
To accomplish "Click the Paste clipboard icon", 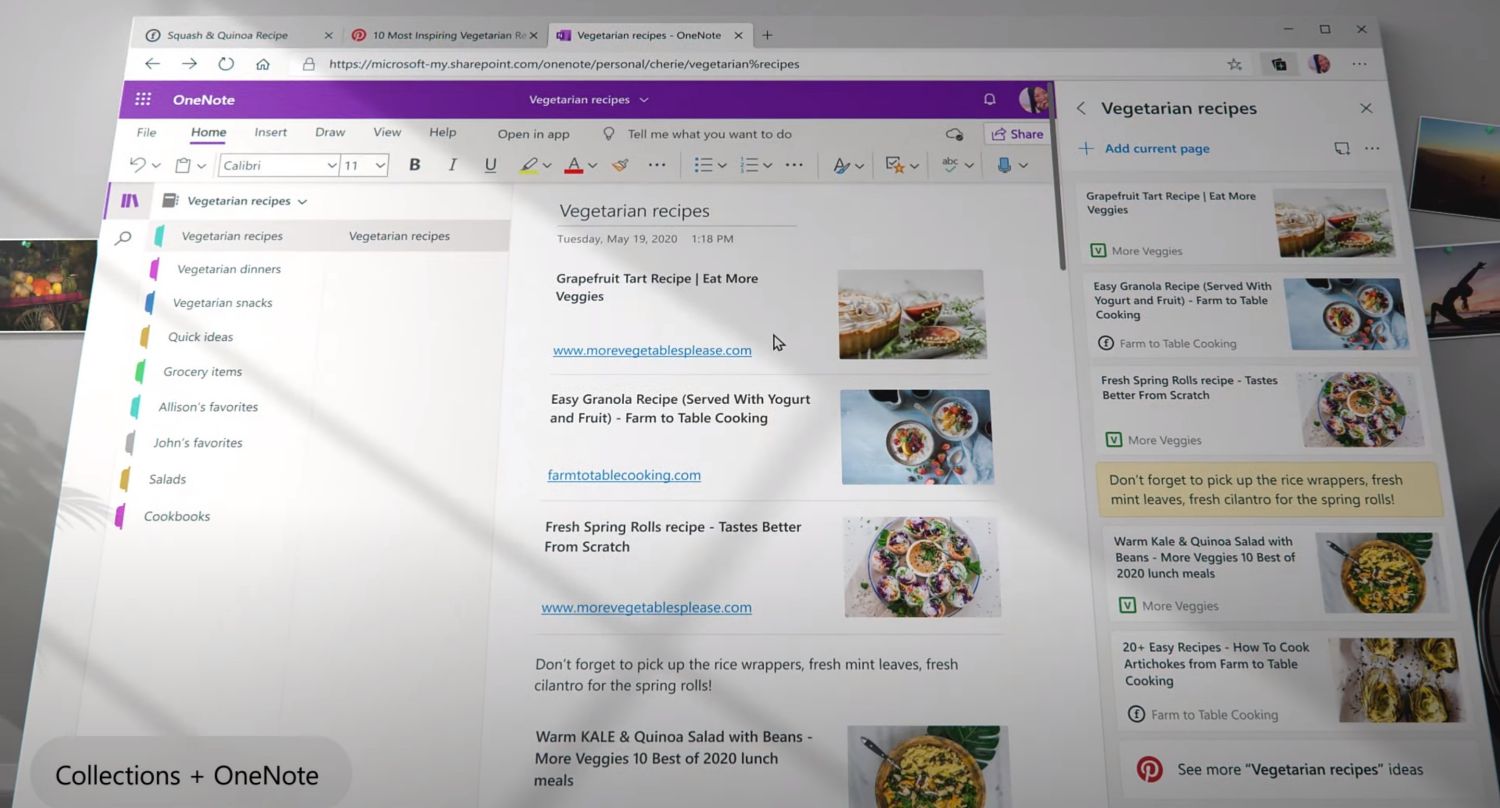I will tap(183, 165).
